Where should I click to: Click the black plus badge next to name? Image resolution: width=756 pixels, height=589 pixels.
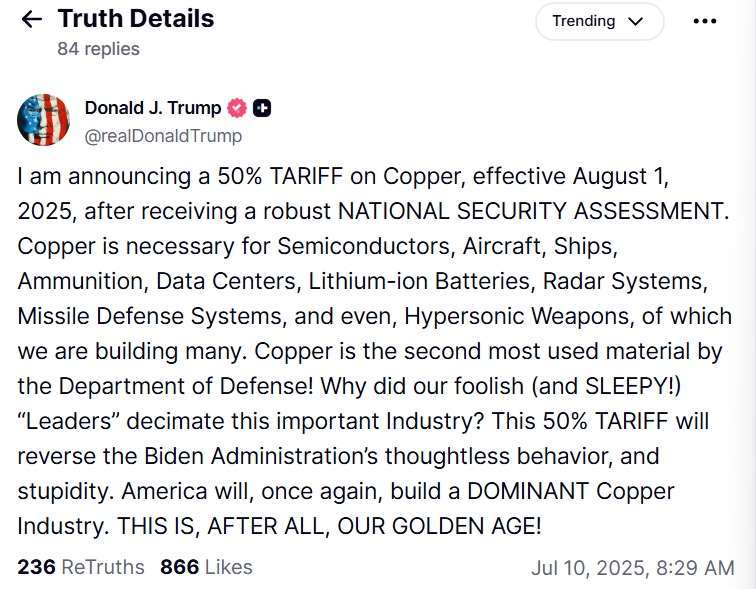(x=262, y=108)
